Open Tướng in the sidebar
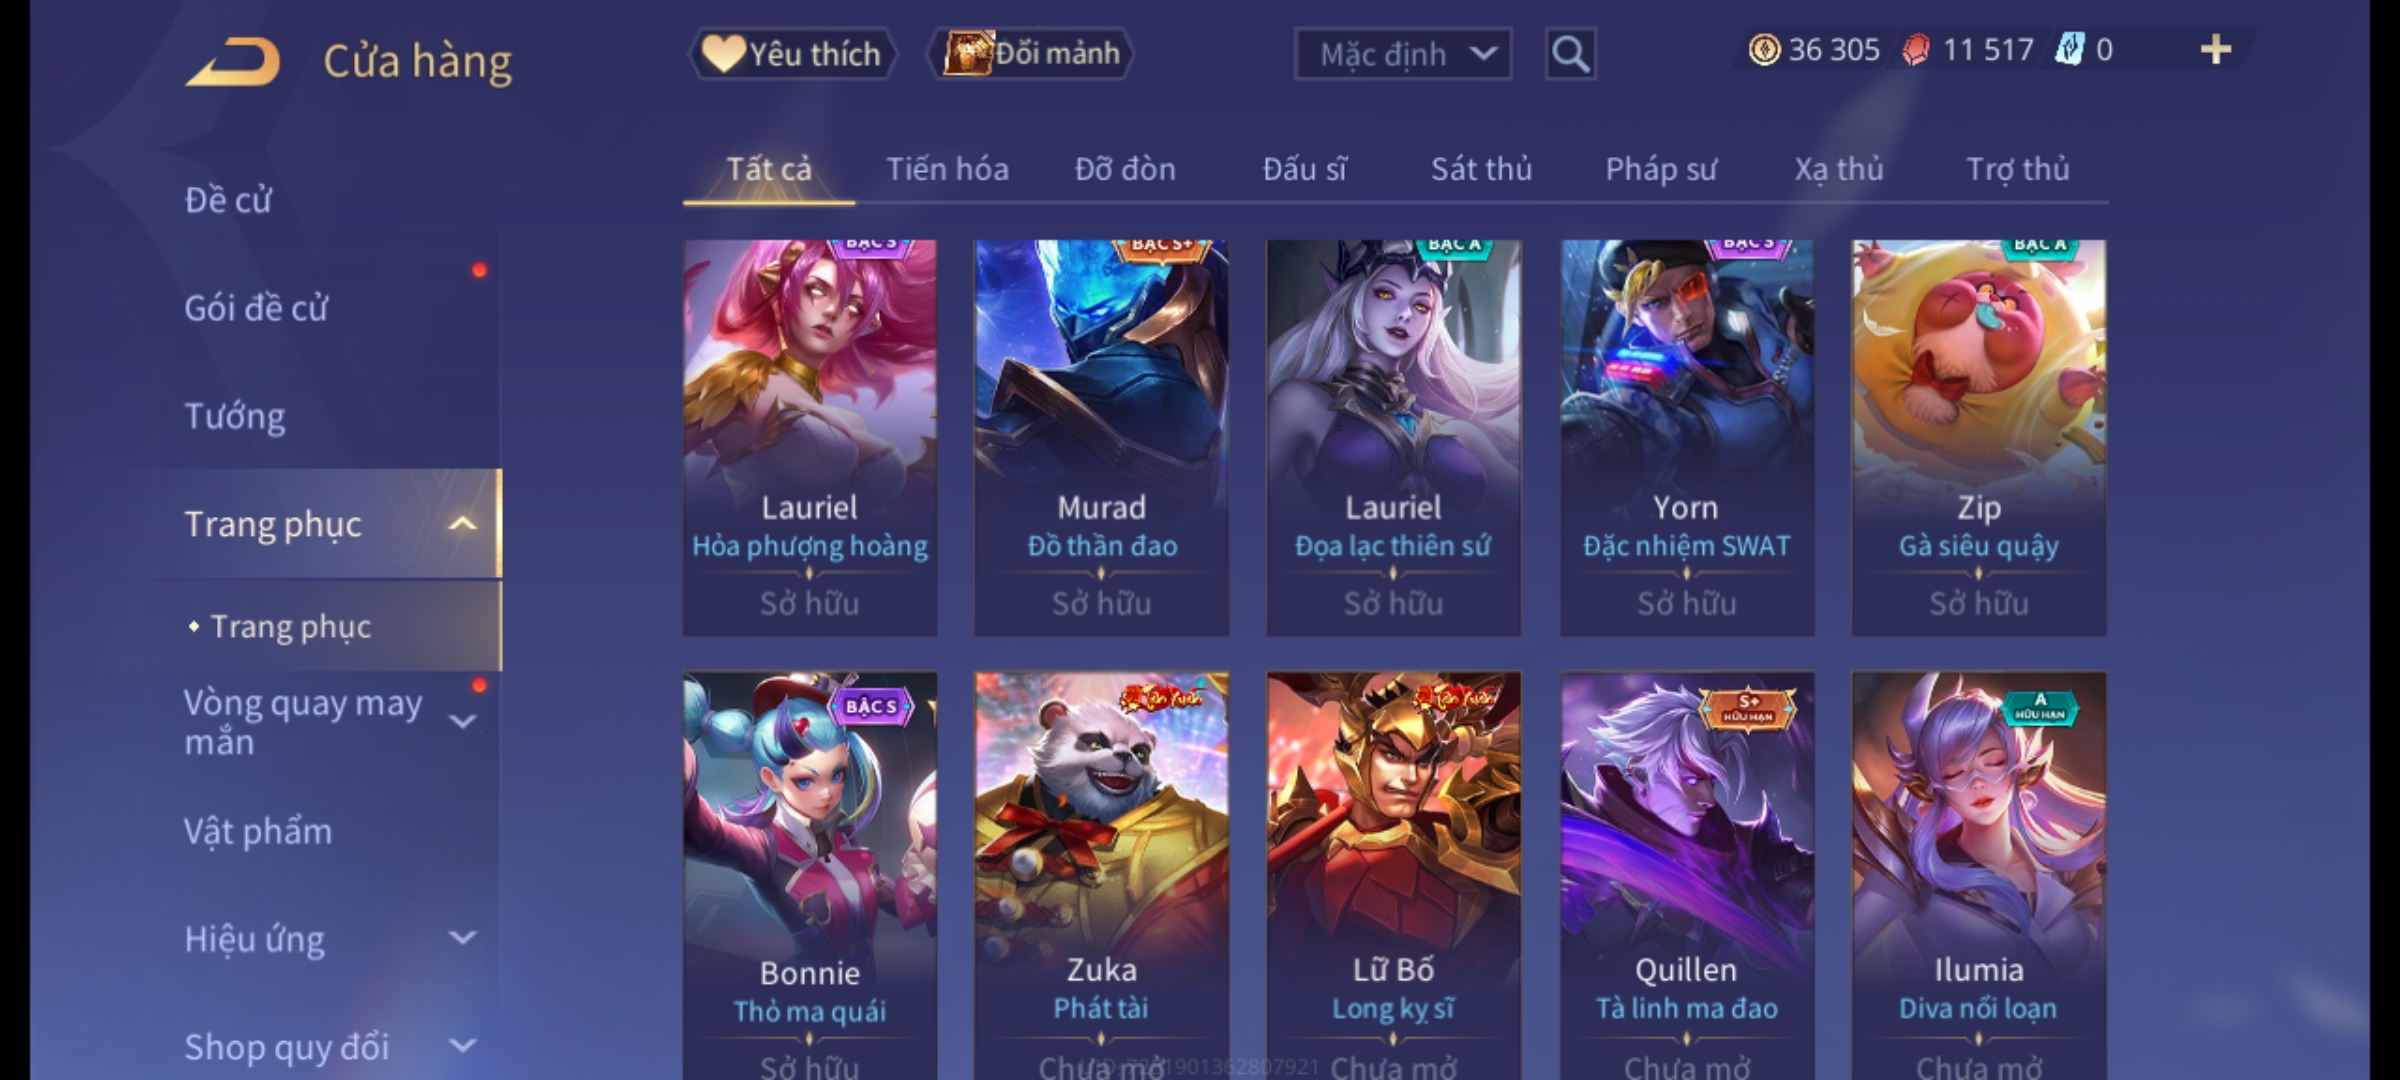This screenshot has height=1080, width=2400. (x=235, y=416)
